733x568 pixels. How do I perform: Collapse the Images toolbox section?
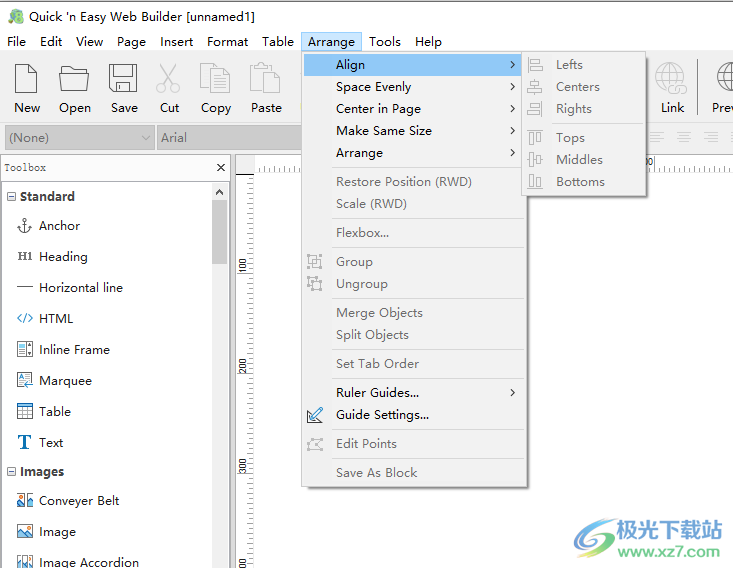pos(11,472)
